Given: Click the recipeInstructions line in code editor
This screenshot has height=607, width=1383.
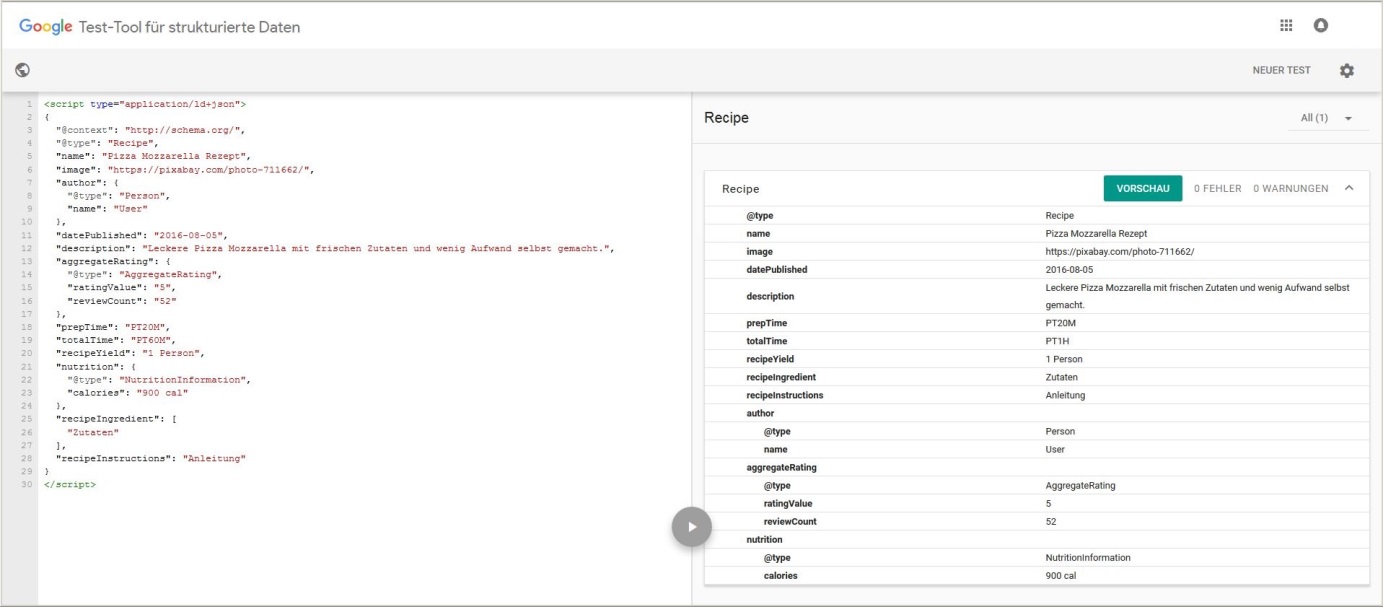Looking at the screenshot, I should click(x=150, y=458).
